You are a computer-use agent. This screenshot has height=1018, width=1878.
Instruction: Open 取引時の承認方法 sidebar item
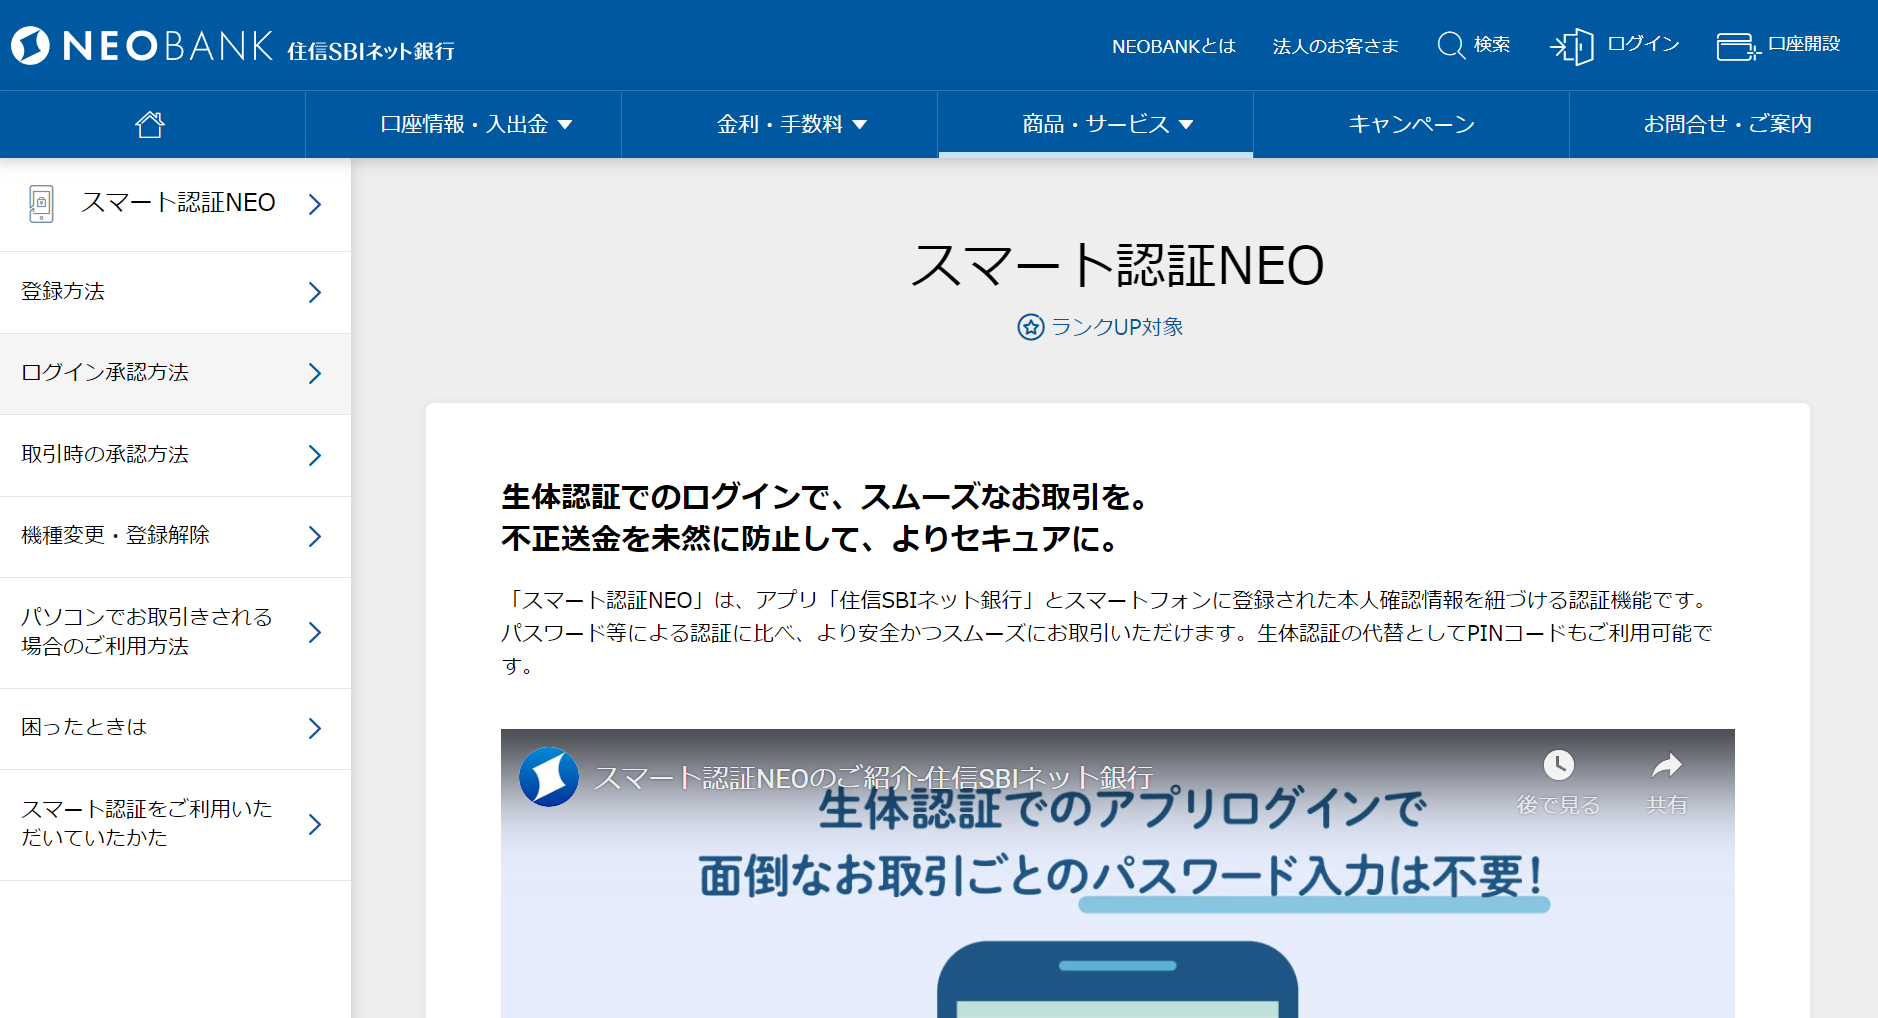[x=175, y=455]
